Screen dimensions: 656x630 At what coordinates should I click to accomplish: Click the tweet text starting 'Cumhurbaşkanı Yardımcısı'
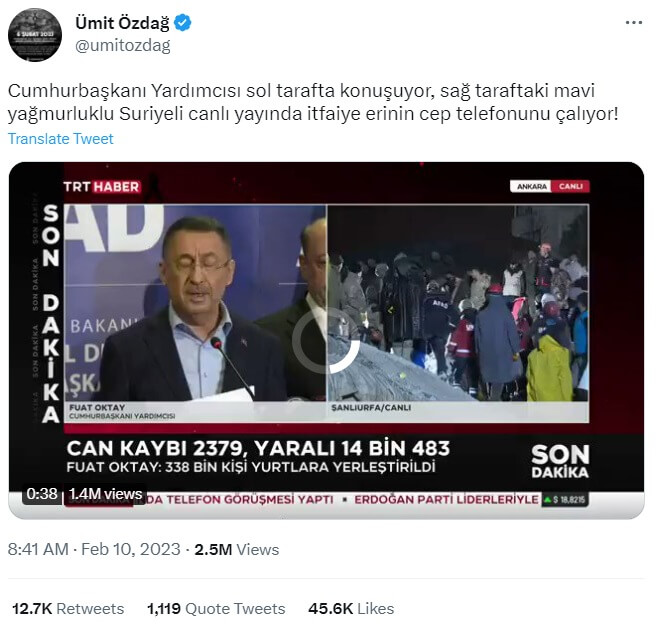pos(313,103)
